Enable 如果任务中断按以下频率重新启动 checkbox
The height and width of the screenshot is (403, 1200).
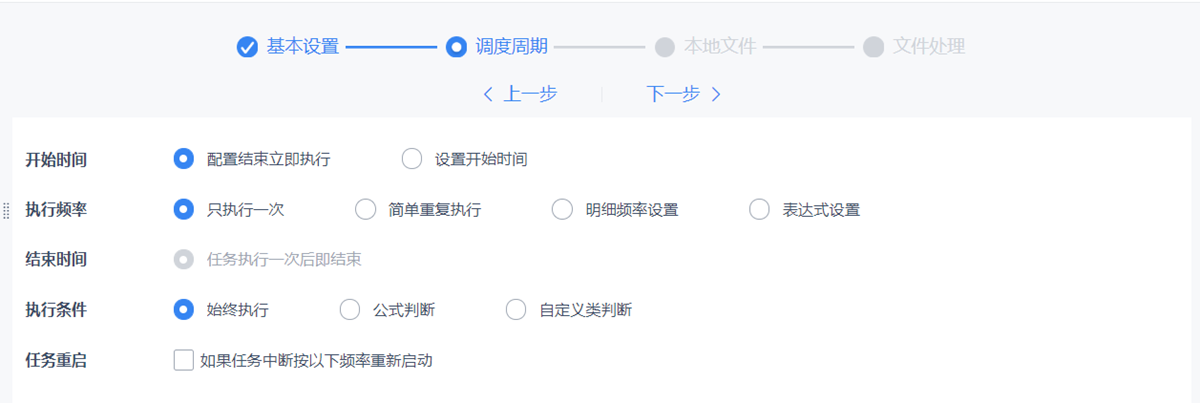pos(183,360)
